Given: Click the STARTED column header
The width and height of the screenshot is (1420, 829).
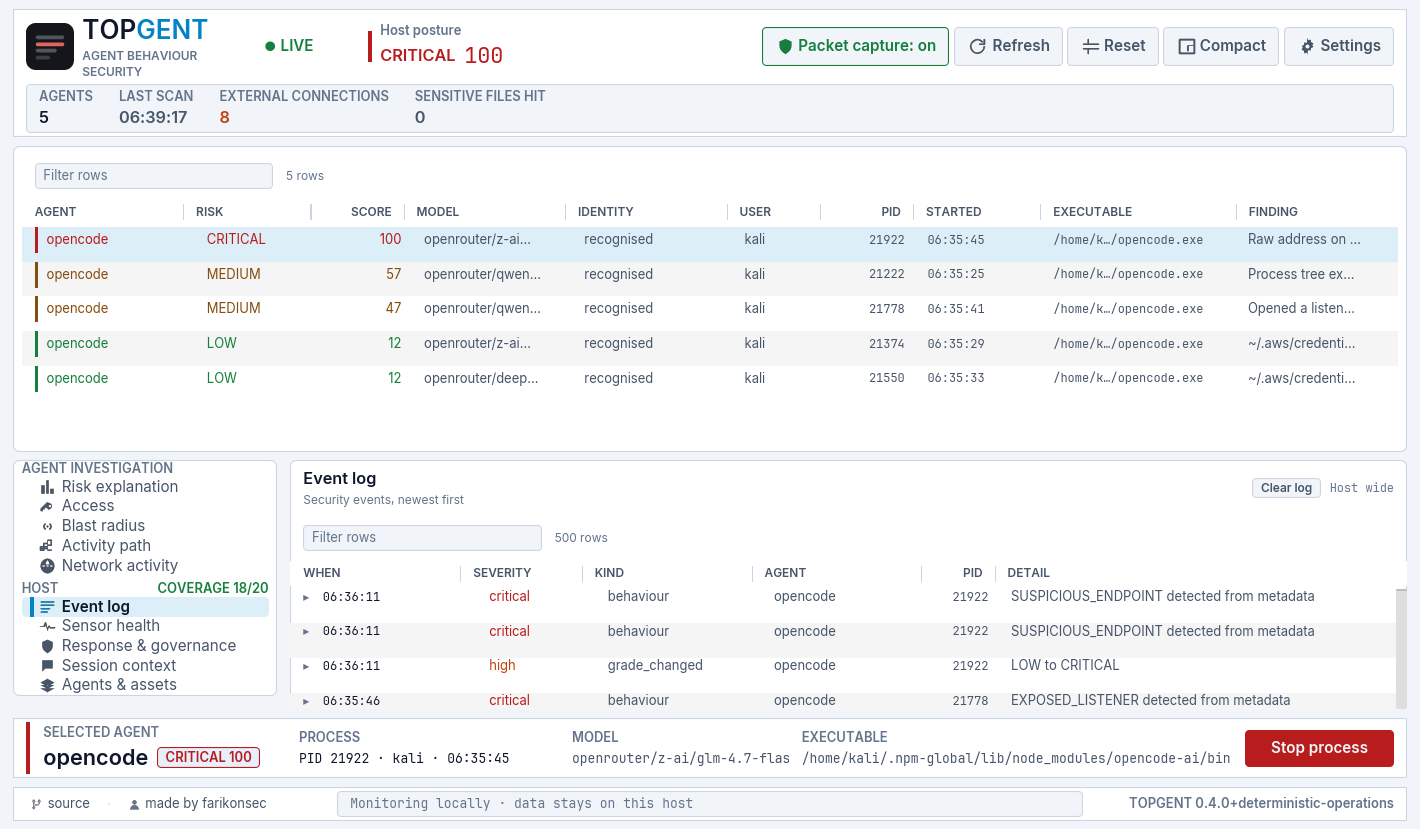Looking at the screenshot, I should 954,212.
